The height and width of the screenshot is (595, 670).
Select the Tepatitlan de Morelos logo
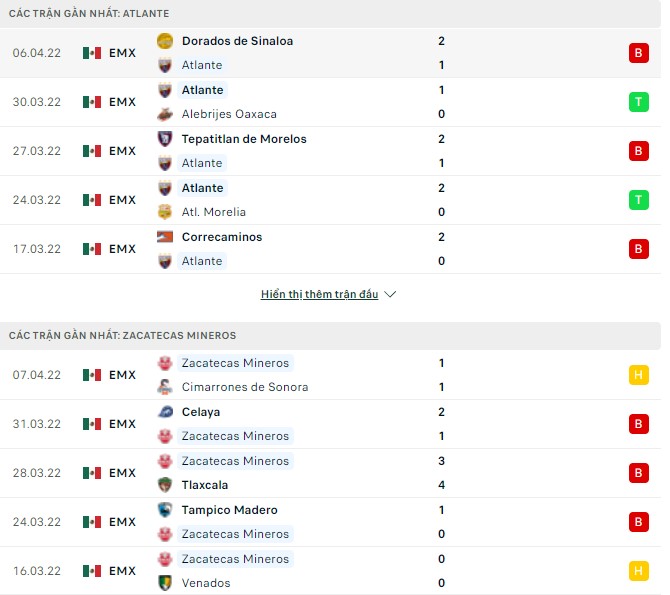165,139
